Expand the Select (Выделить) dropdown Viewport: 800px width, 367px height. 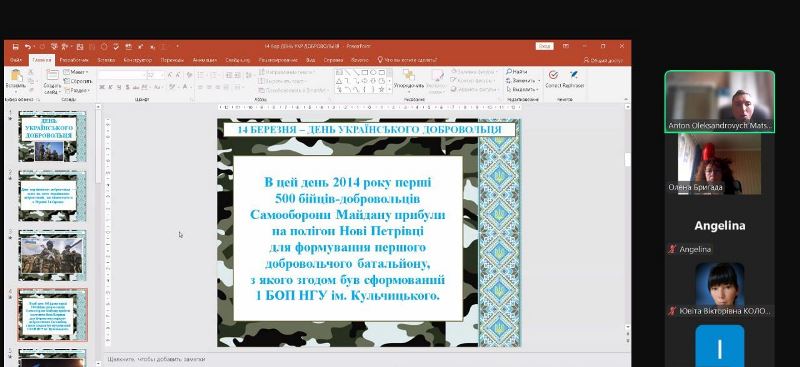pos(522,89)
